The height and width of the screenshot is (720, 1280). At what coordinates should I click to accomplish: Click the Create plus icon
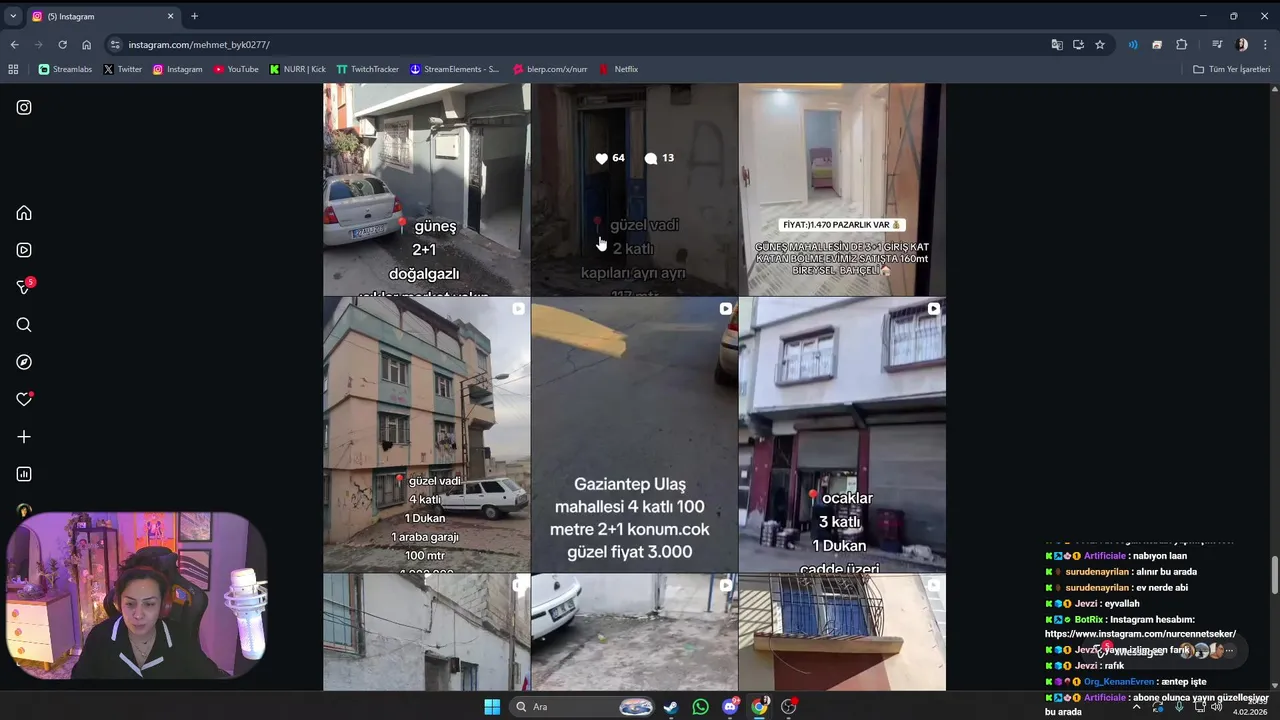point(24,437)
